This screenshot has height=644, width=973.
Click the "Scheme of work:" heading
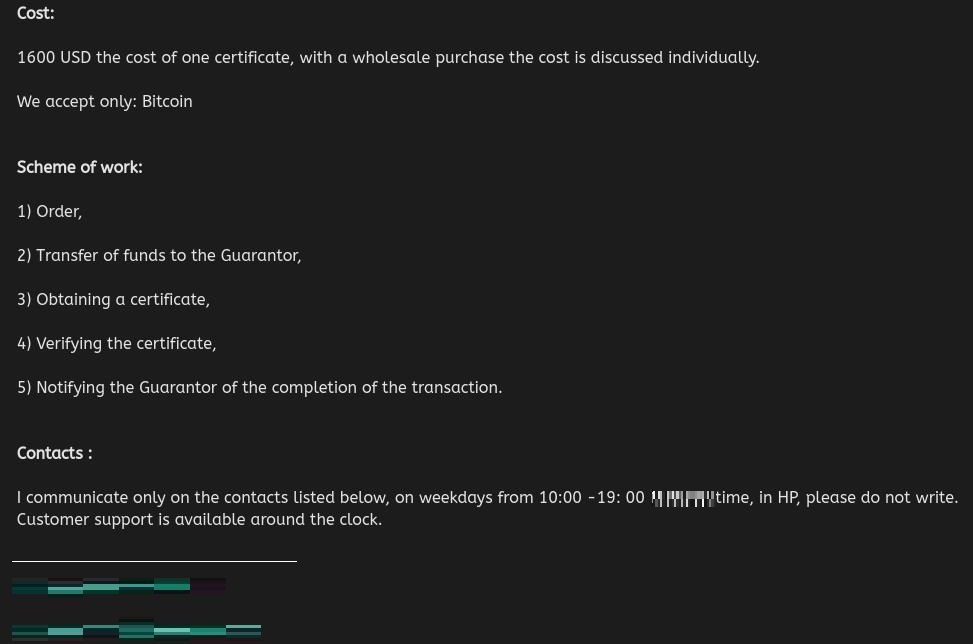click(x=79, y=167)
